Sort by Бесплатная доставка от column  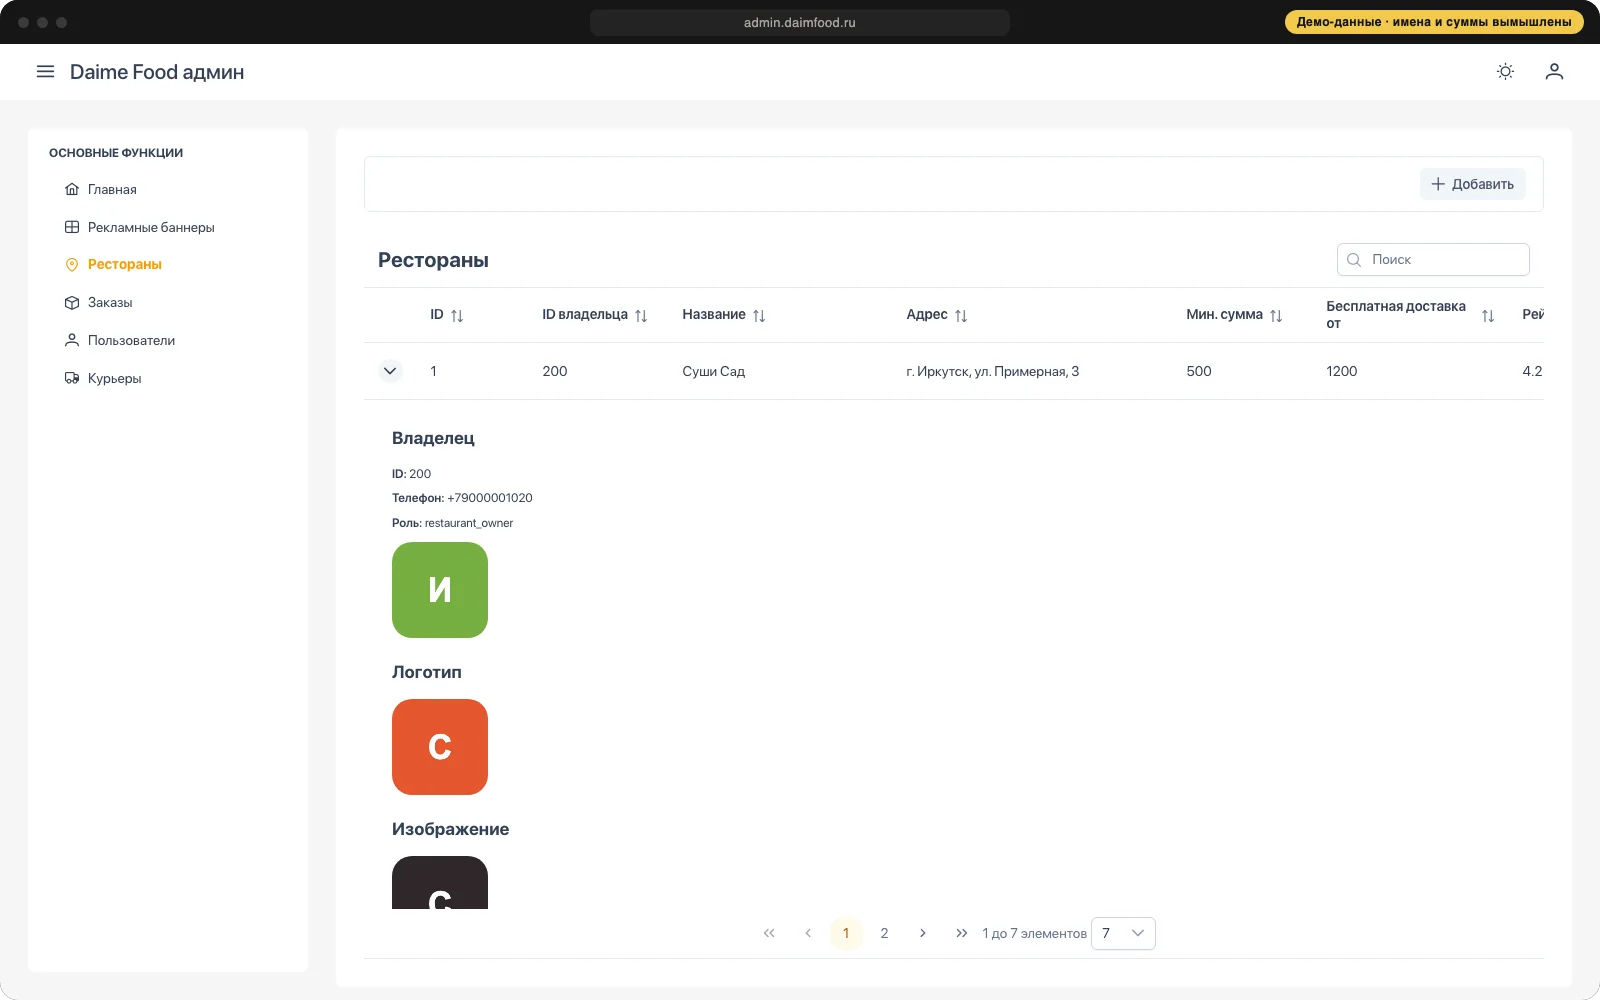(1488, 316)
